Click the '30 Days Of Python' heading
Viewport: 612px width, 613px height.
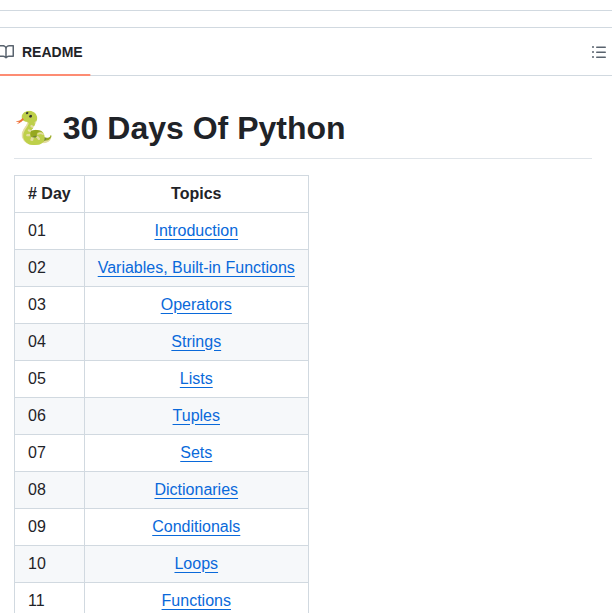click(204, 128)
